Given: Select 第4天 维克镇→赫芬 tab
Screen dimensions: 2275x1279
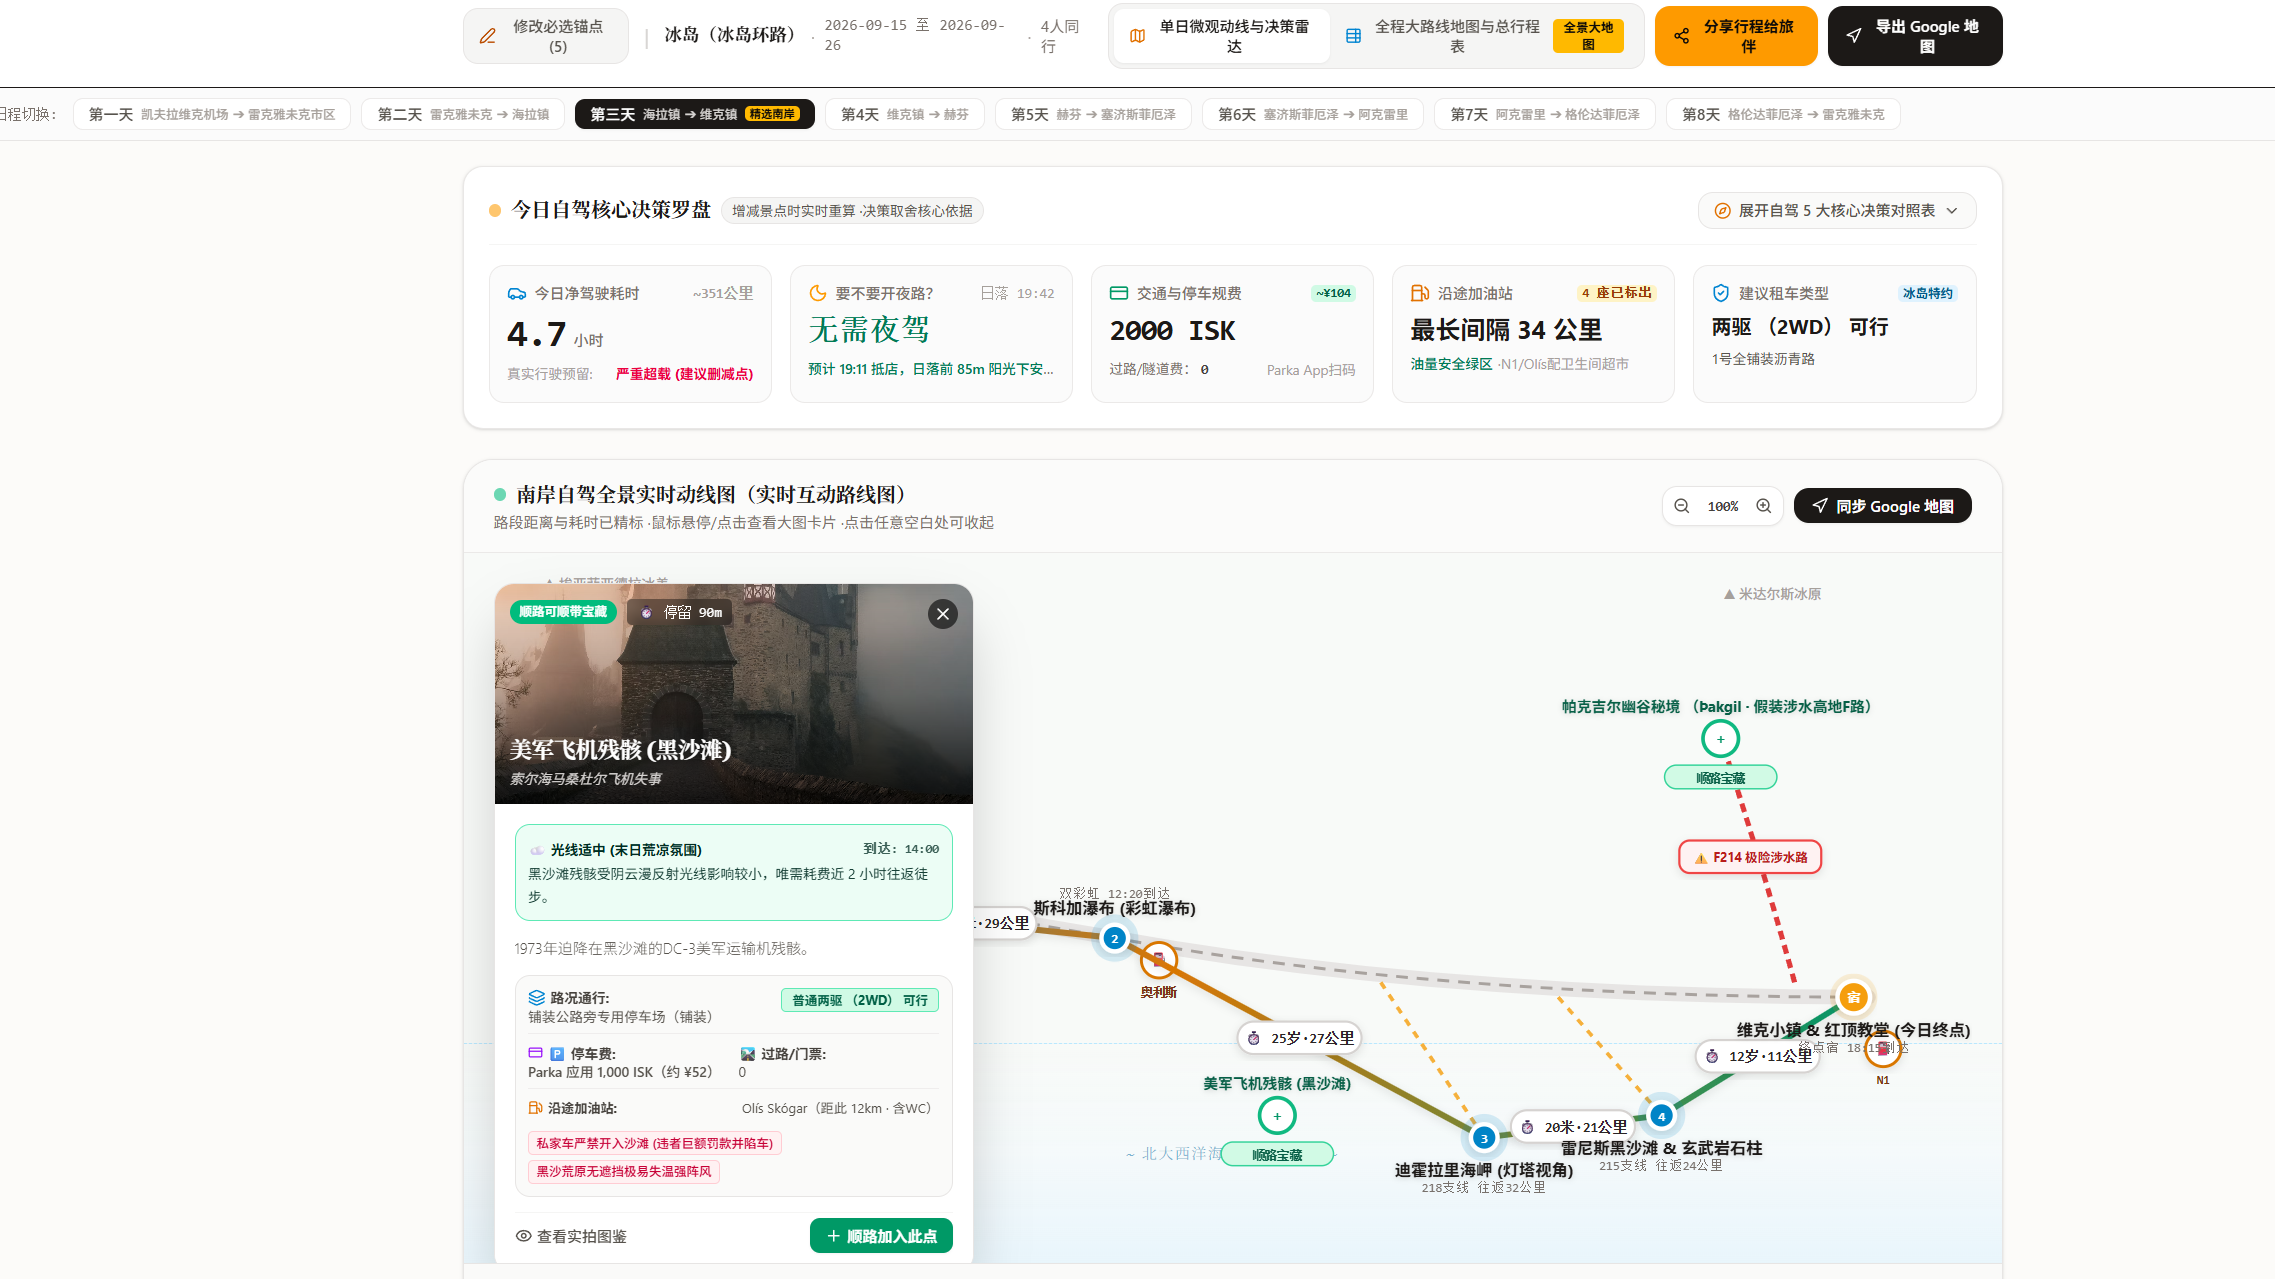Looking at the screenshot, I should tap(904, 114).
